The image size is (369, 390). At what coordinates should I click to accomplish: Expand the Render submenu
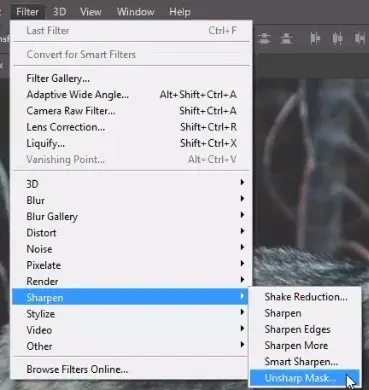pos(131,281)
